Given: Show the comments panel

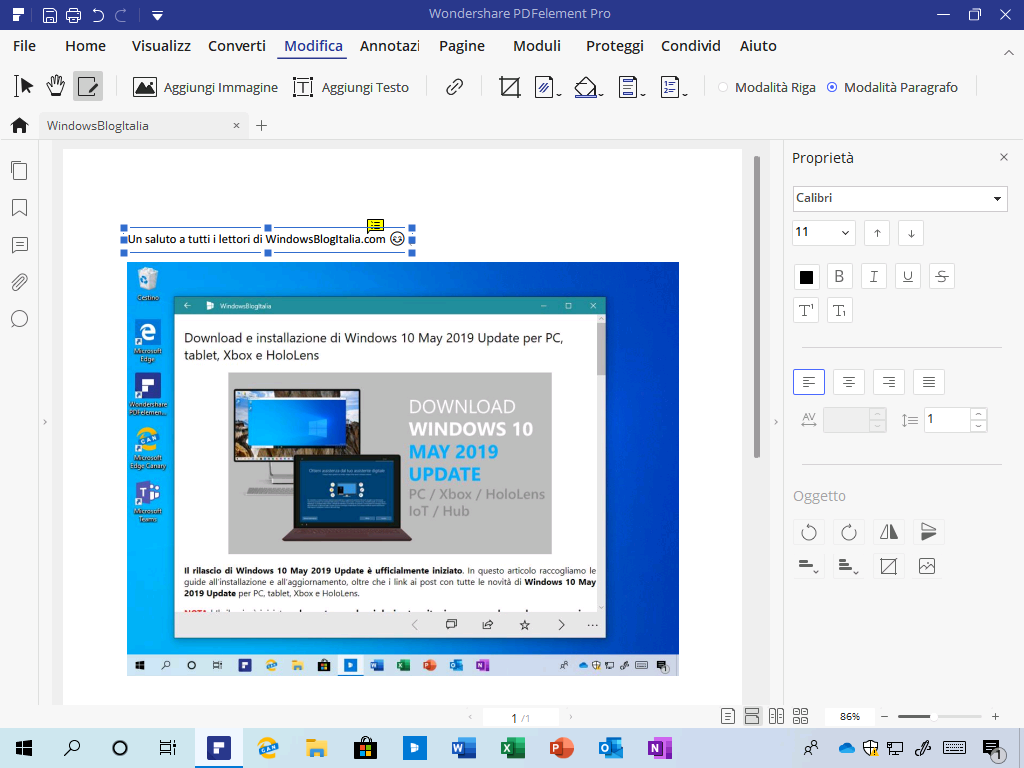Looking at the screenshot, I should pyautogui.click(x=20, y=245).
